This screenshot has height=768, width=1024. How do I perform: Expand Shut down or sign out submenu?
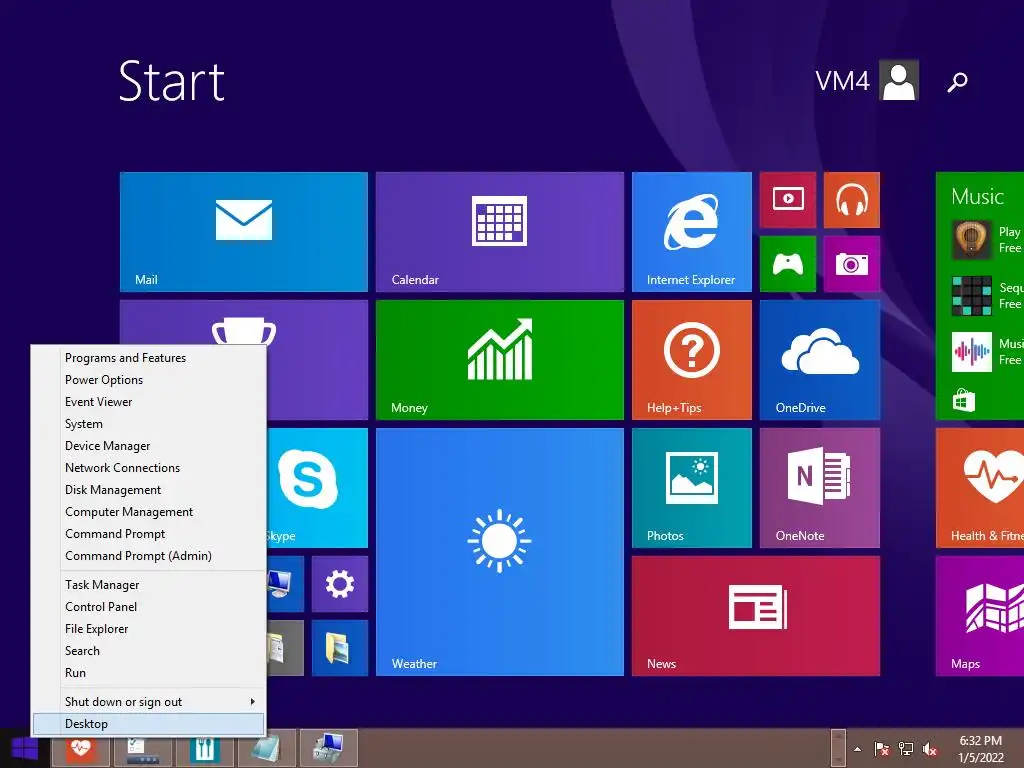[150, 701]
